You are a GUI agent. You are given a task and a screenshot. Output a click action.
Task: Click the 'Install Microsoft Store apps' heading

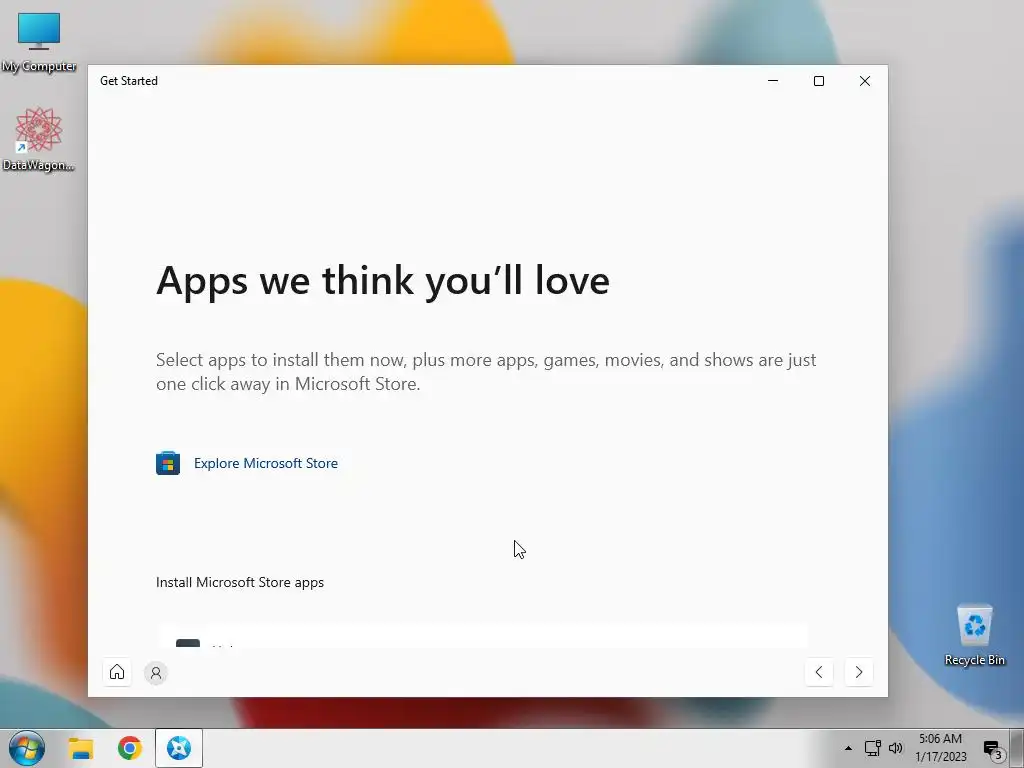[x=240, y=583]
